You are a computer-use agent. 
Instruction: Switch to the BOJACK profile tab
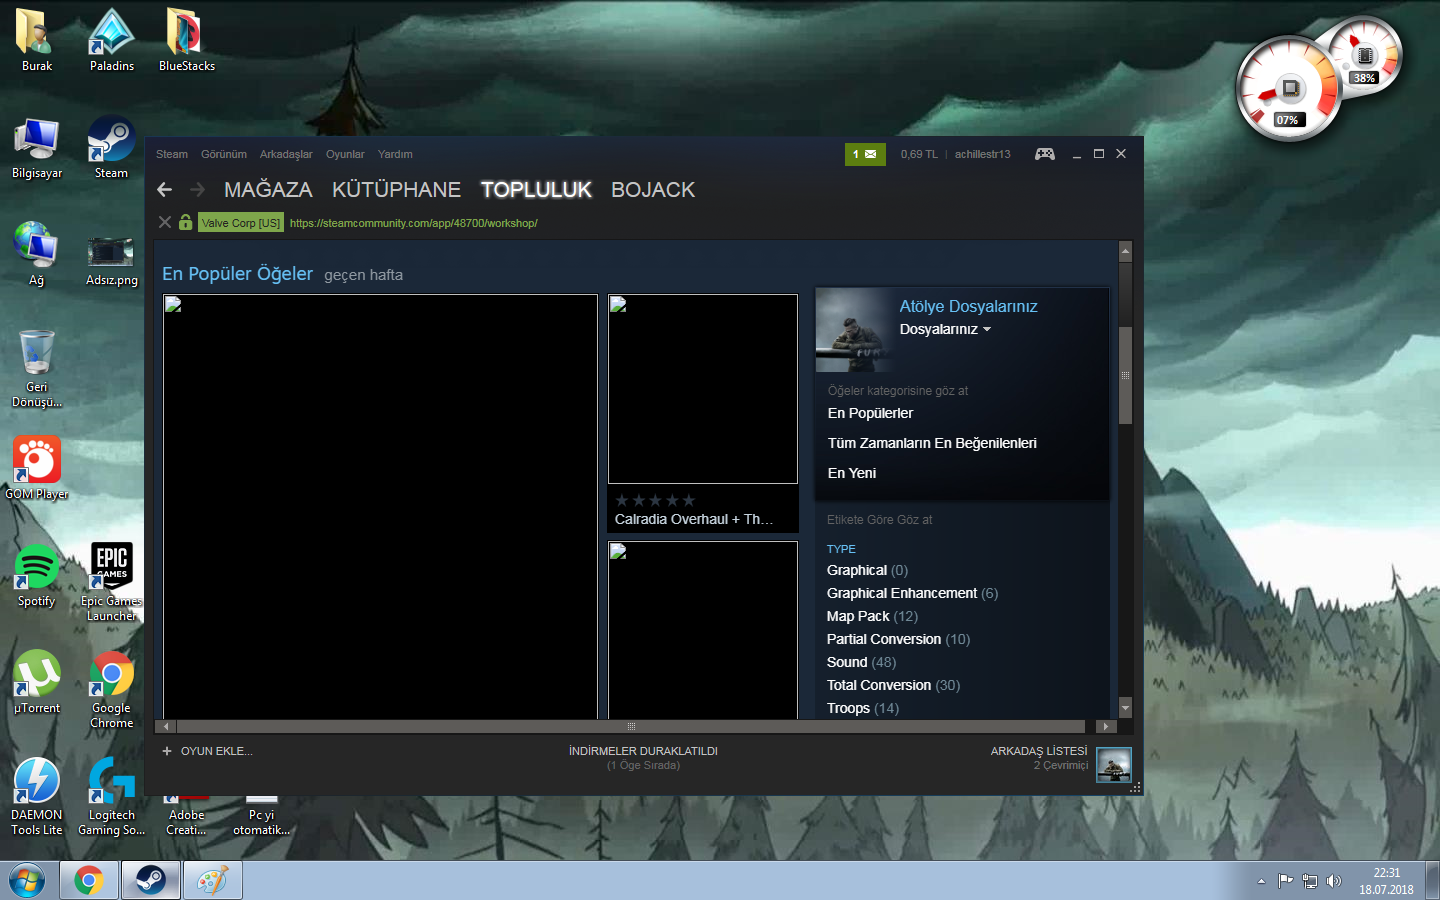pos(653,189)
